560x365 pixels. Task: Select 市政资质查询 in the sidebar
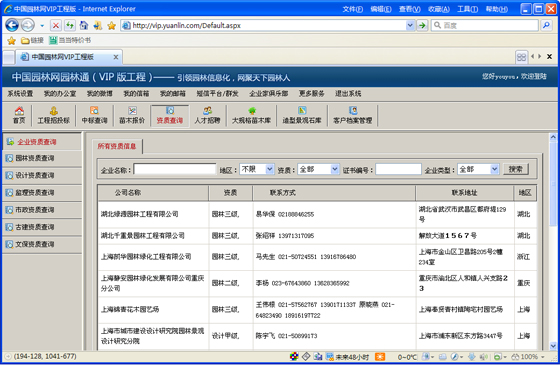42,210
